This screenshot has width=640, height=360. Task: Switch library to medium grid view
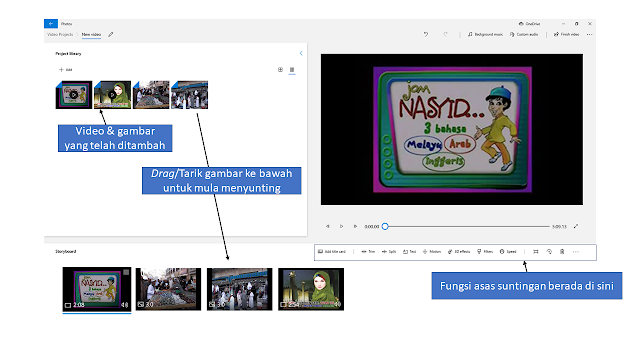(x=280, y=70)
